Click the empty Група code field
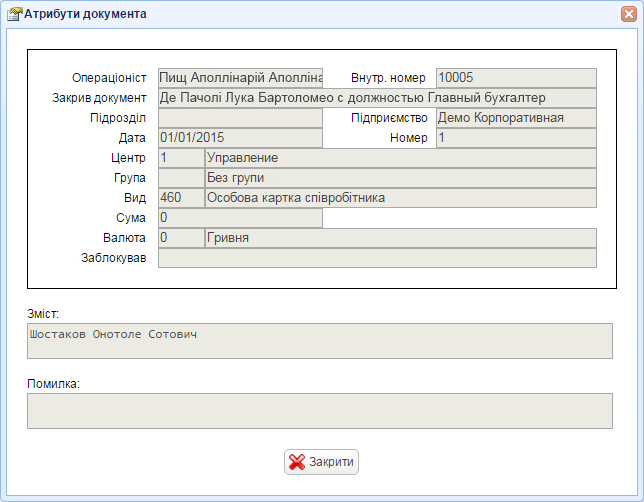This screenshot has width=644, height=502. [x=181, y=178]
